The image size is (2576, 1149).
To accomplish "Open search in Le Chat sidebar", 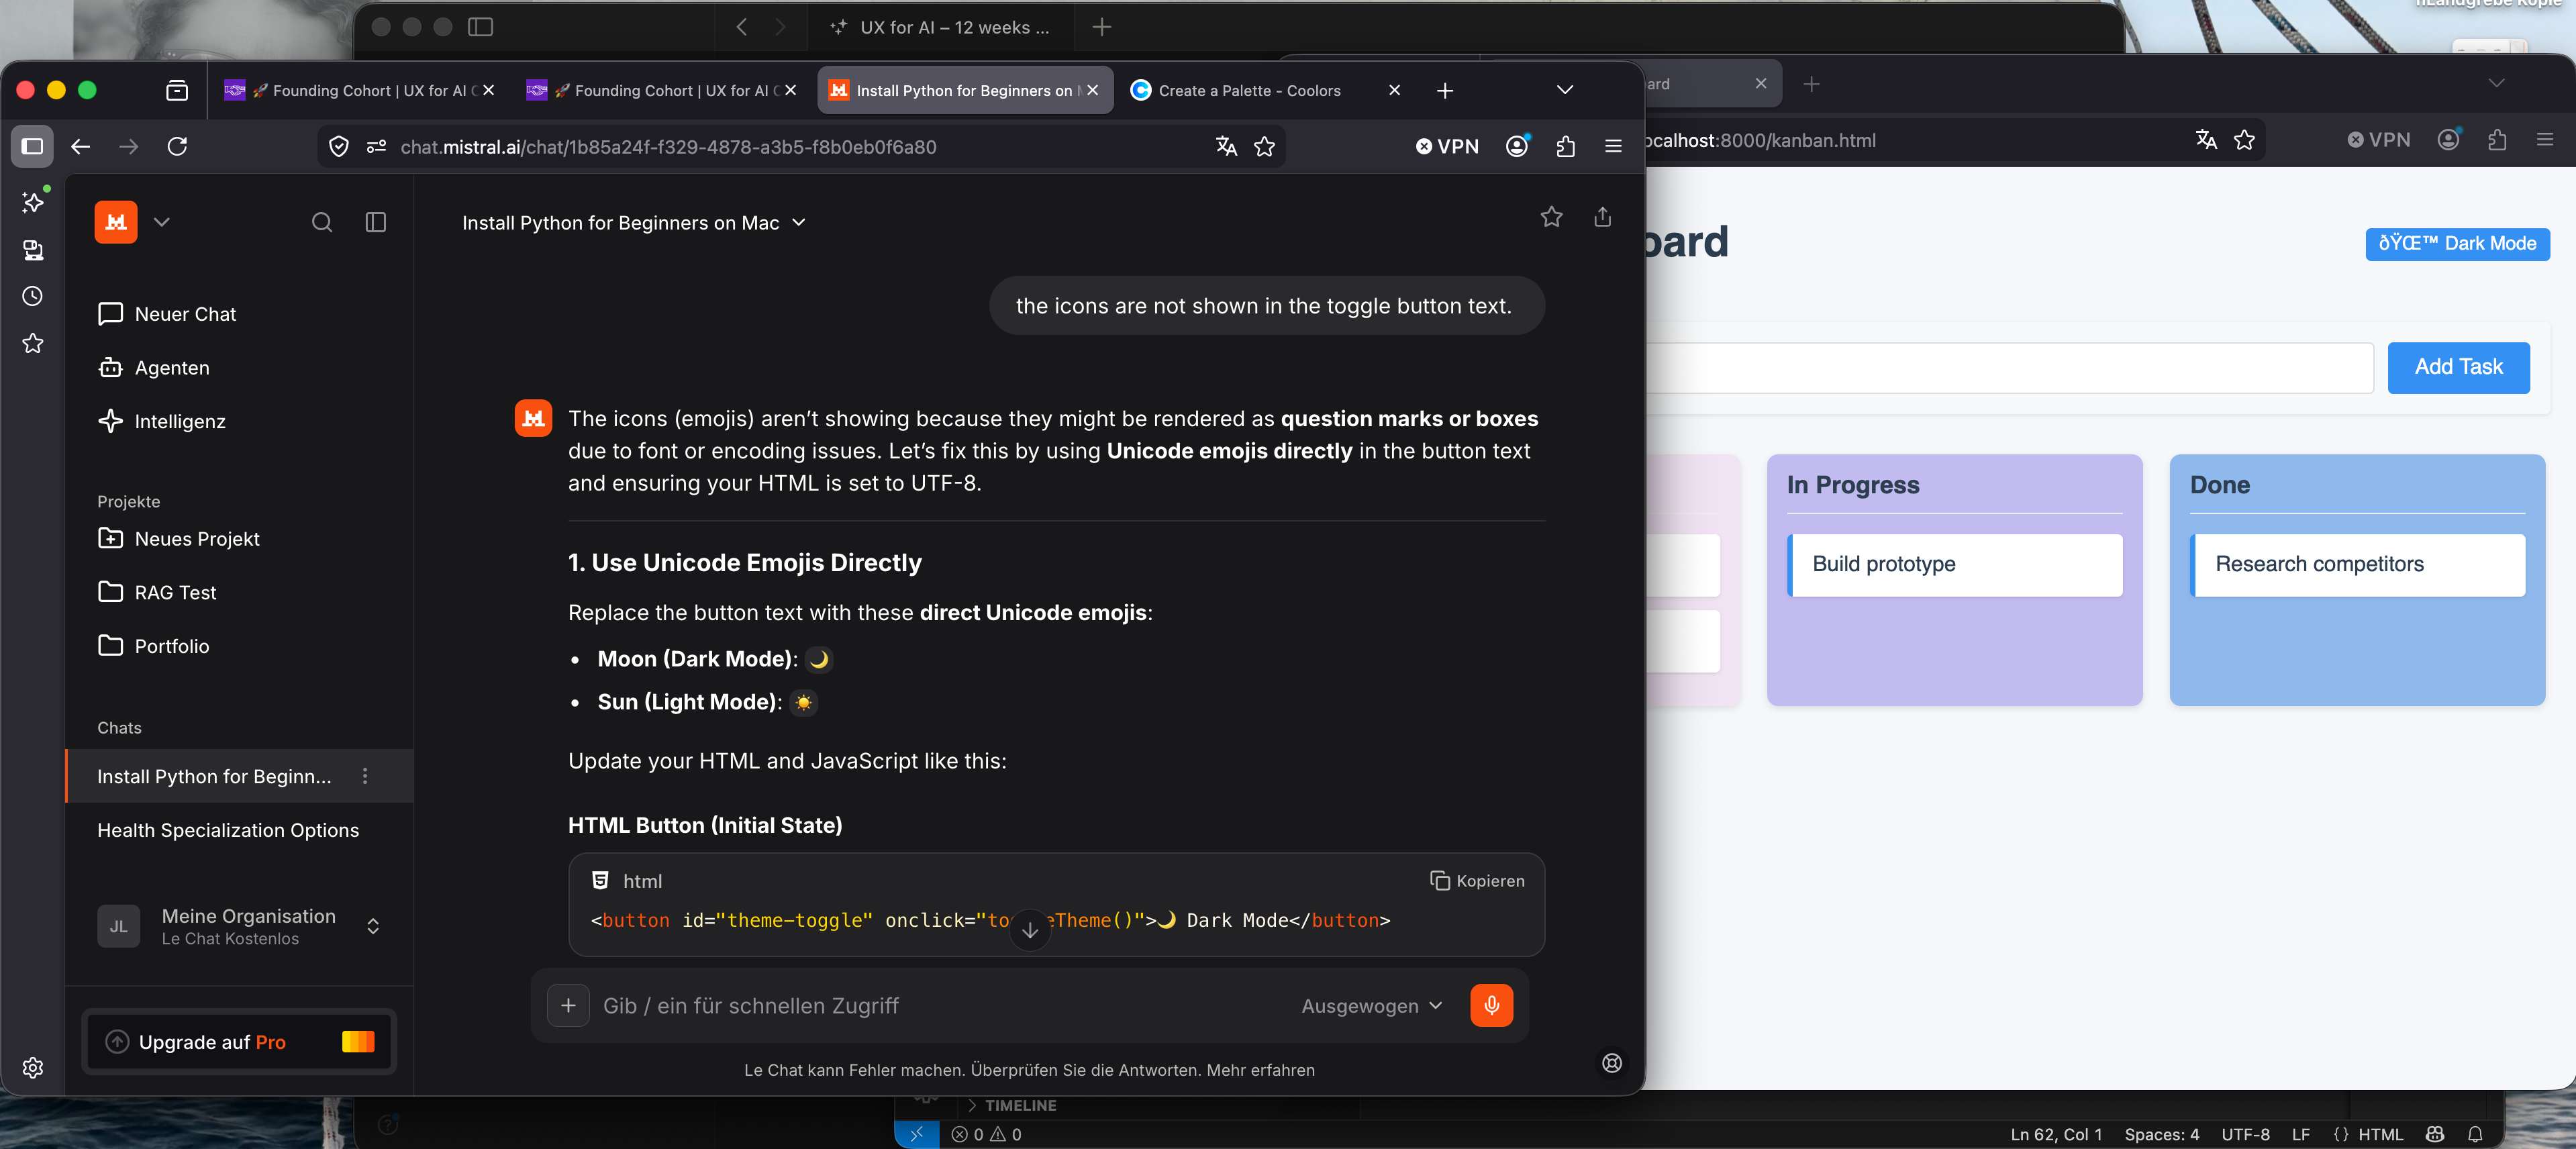I will click(322, 222).
